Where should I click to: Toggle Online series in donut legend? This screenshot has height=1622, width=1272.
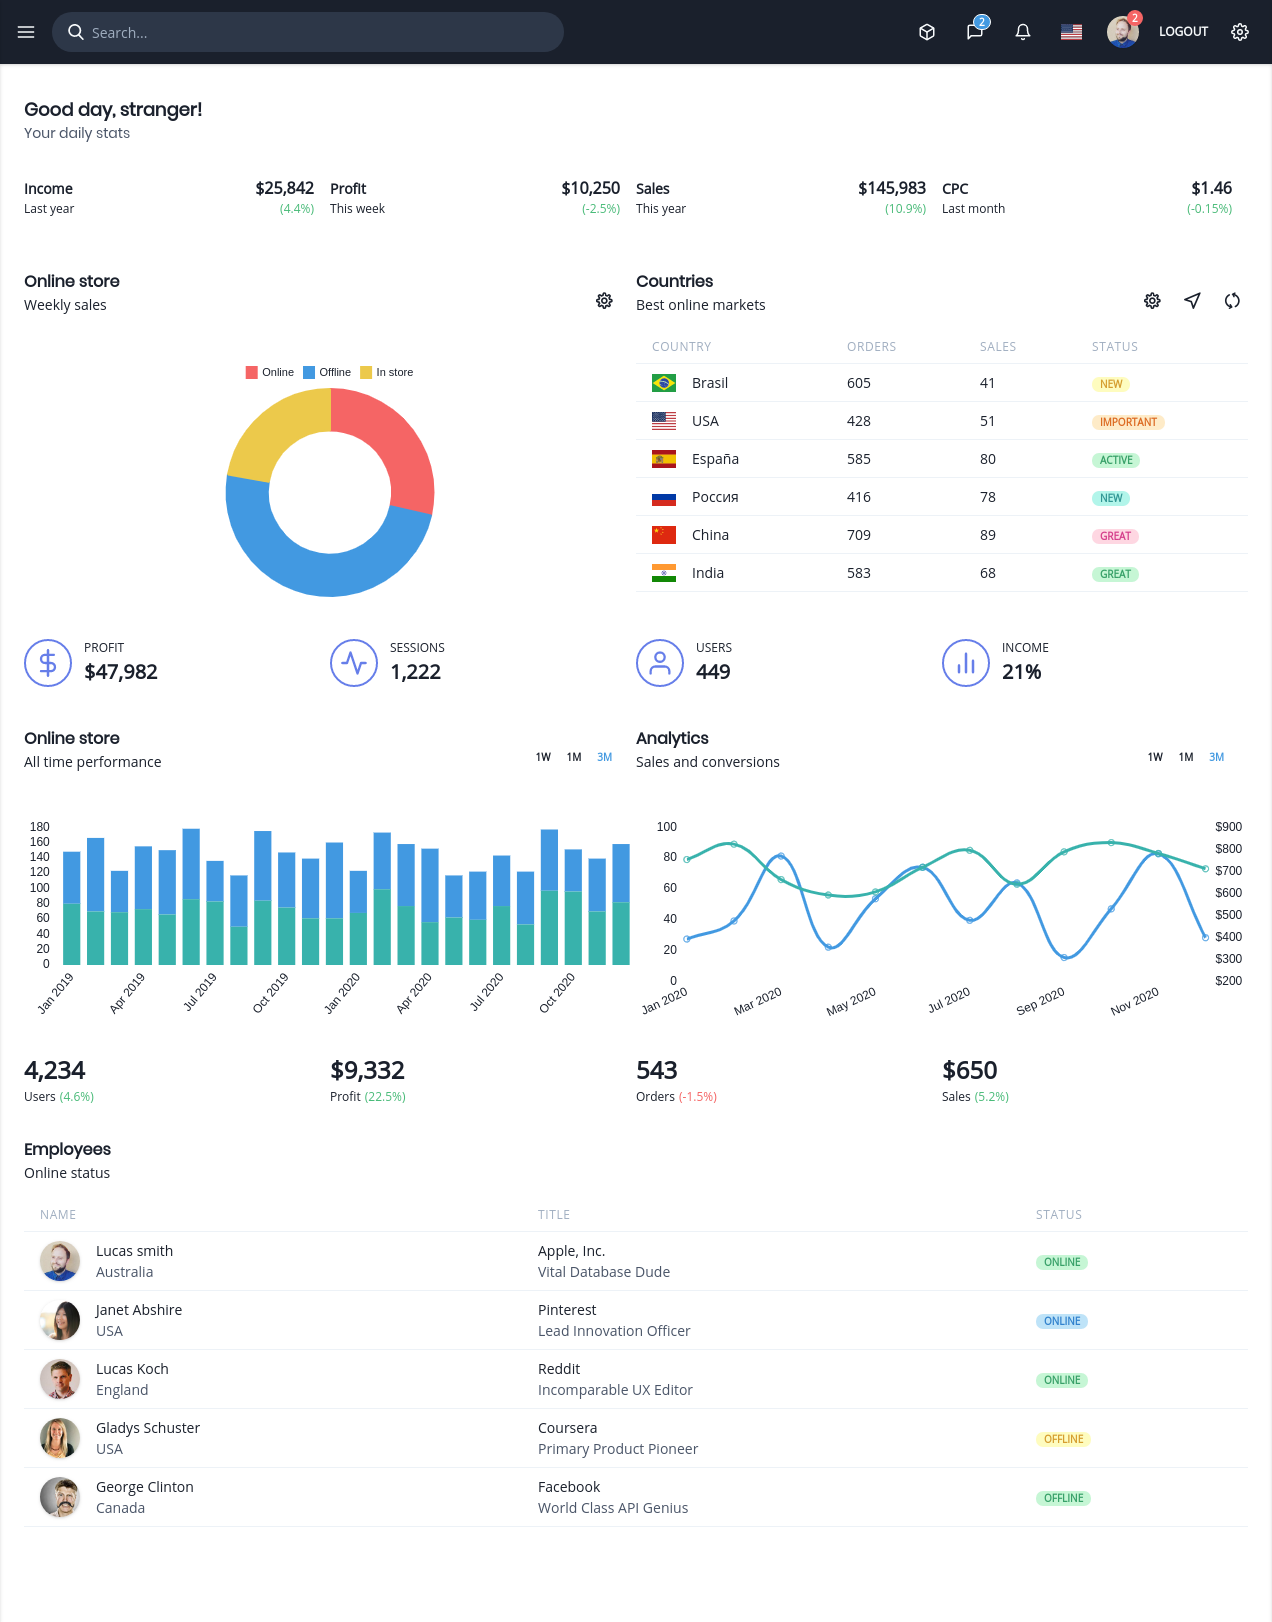click(x=270, y=372)
